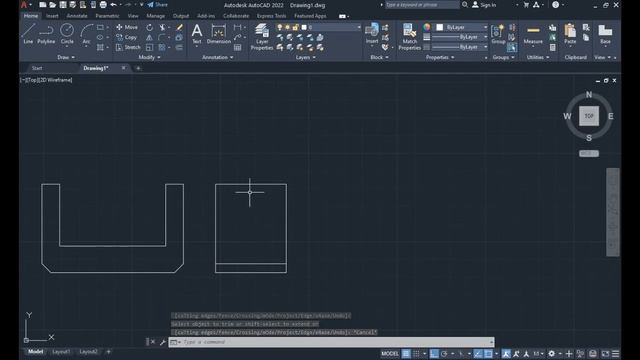Click the add layout plus button
The width and height of the screenshot is (640, 360).
(x=109, y=351)
